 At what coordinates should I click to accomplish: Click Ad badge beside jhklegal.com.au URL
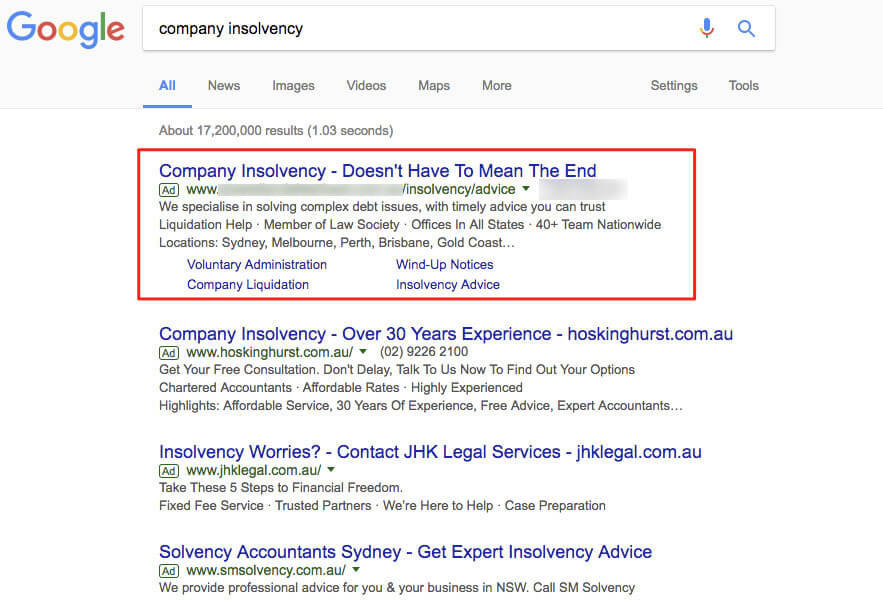(169, 470)
